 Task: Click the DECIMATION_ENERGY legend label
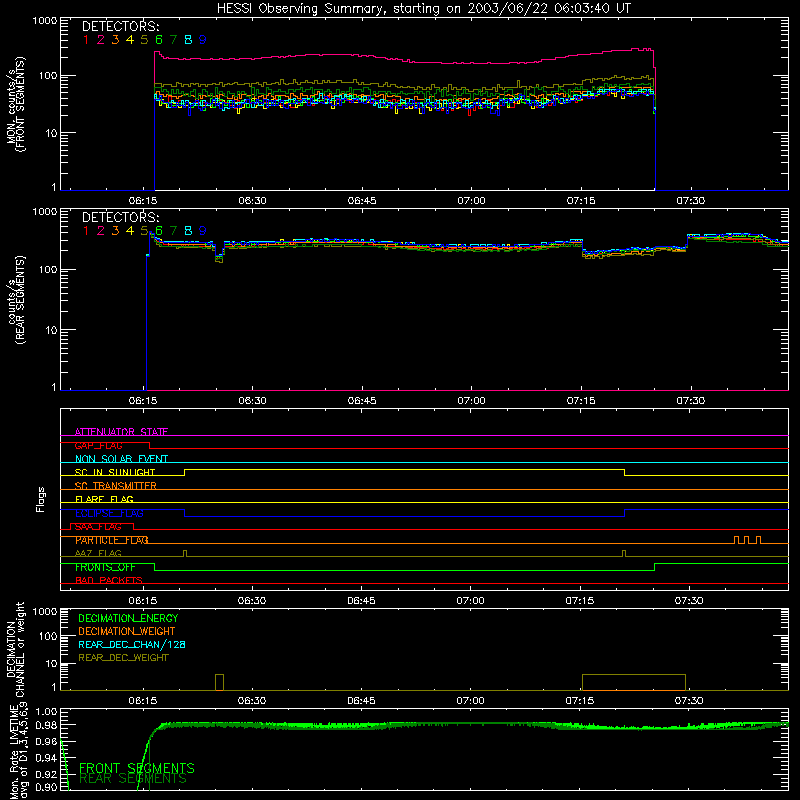tap(128, 618)
